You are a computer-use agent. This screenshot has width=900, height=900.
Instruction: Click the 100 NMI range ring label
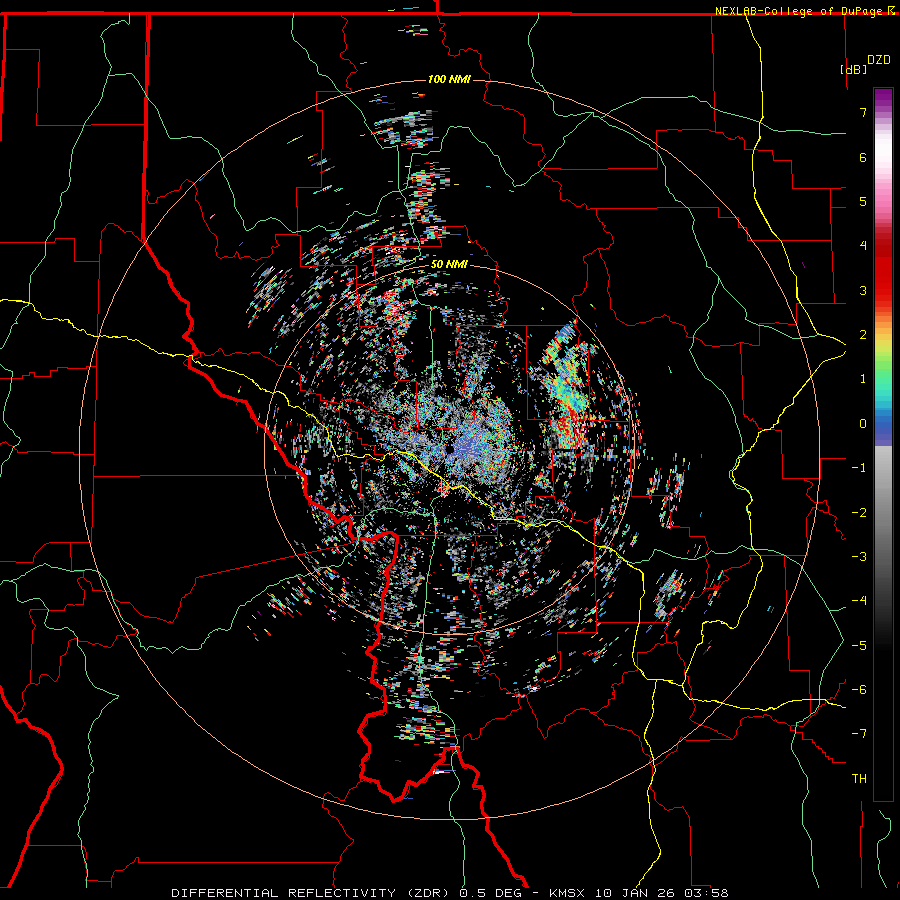click(449, 79)
